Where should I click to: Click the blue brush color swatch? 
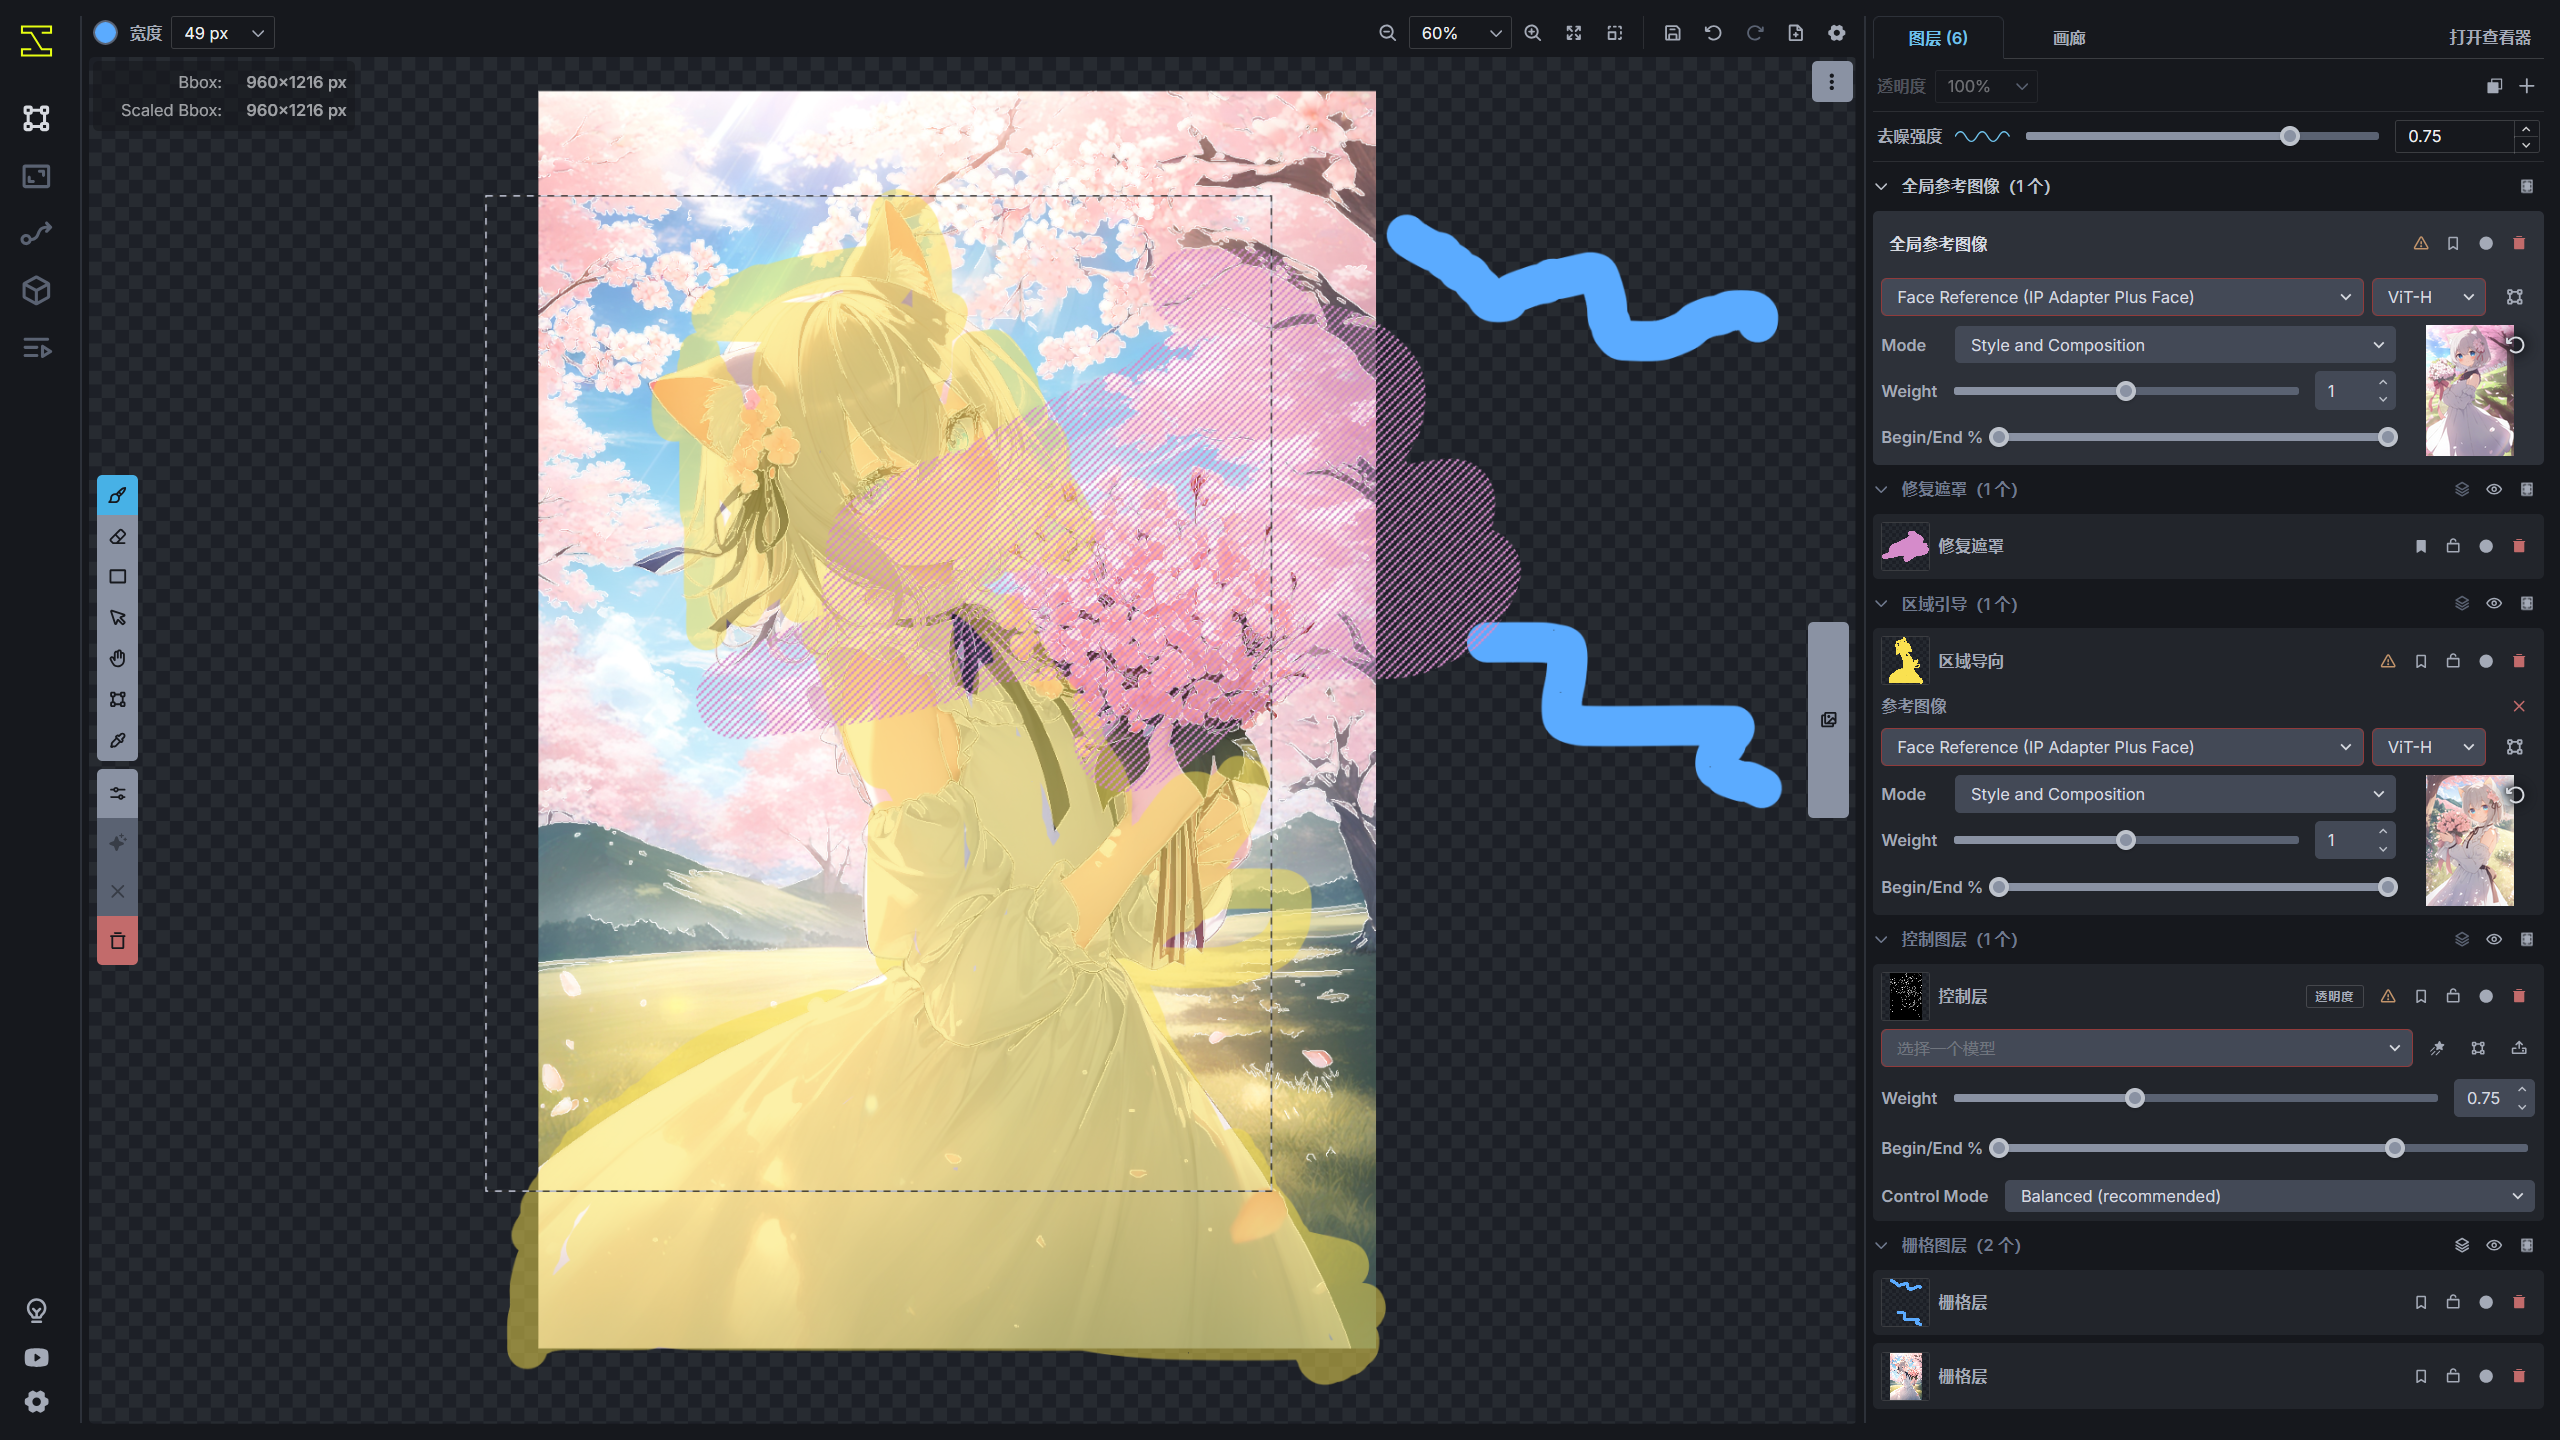(105, 33)
